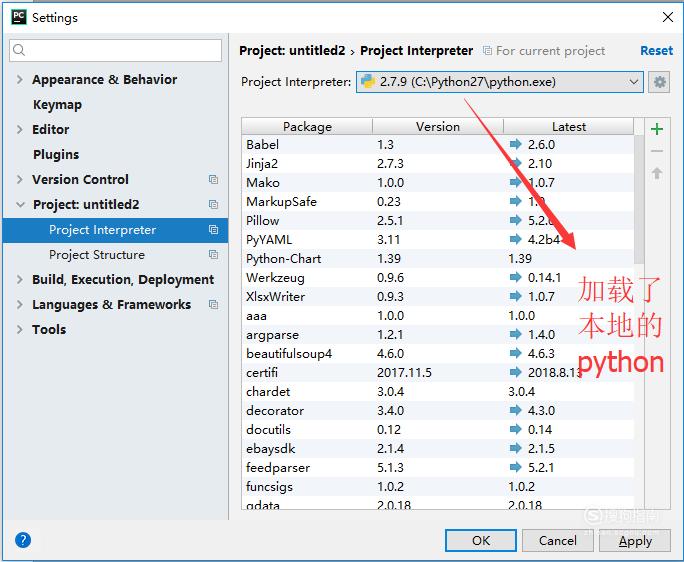The height and width of the screenshot is (562, 684).
Task: Select the beautifulsoup4 package row
Action: click(438, 353)
